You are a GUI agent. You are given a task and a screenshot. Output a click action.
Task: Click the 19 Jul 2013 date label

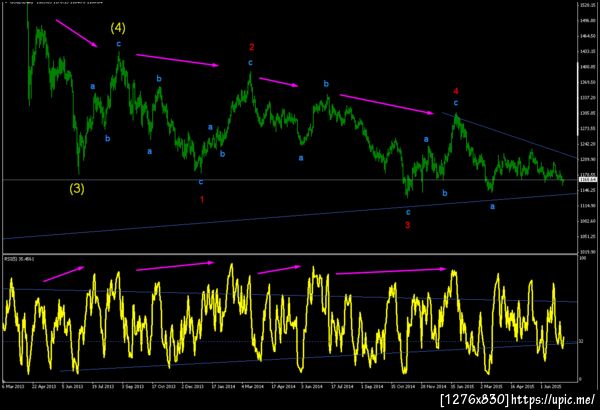point(103,387)
